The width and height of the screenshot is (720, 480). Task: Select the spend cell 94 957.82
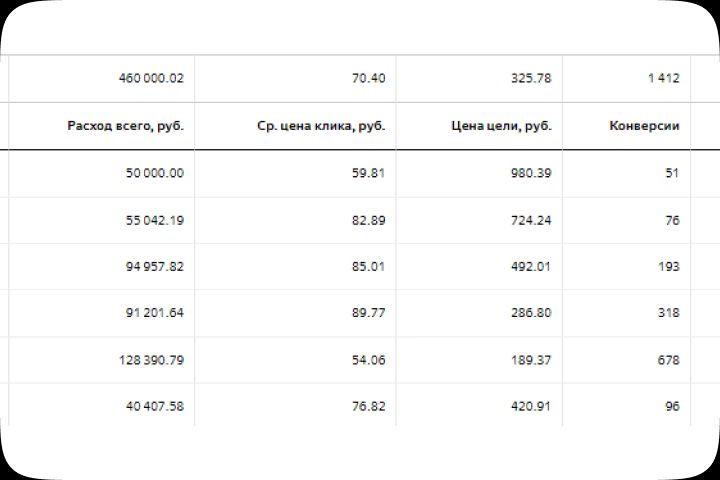click(150, 267)
